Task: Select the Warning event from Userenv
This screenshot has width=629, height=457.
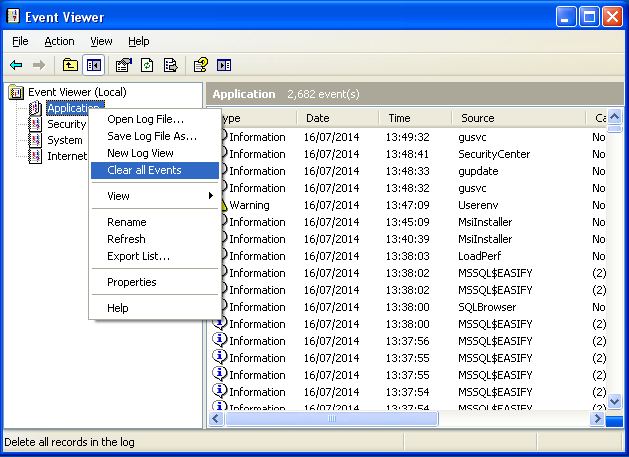Action: click(400, 205)
